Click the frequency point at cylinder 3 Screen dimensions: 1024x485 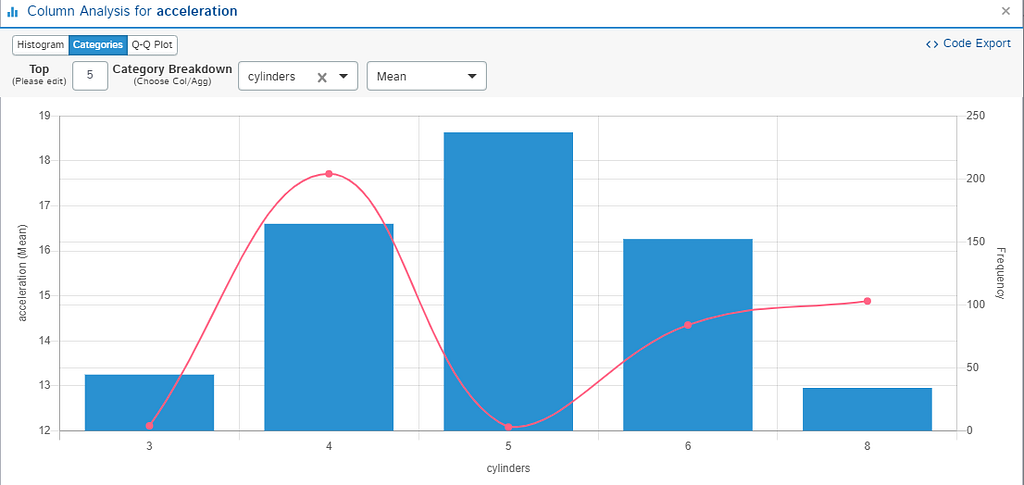(150, 426)
